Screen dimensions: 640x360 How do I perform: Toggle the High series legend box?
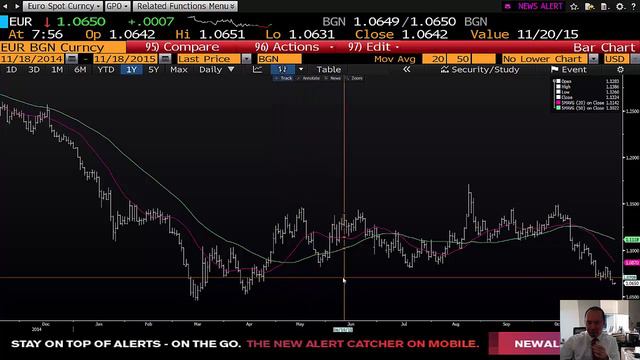click(x=558, y=87)
